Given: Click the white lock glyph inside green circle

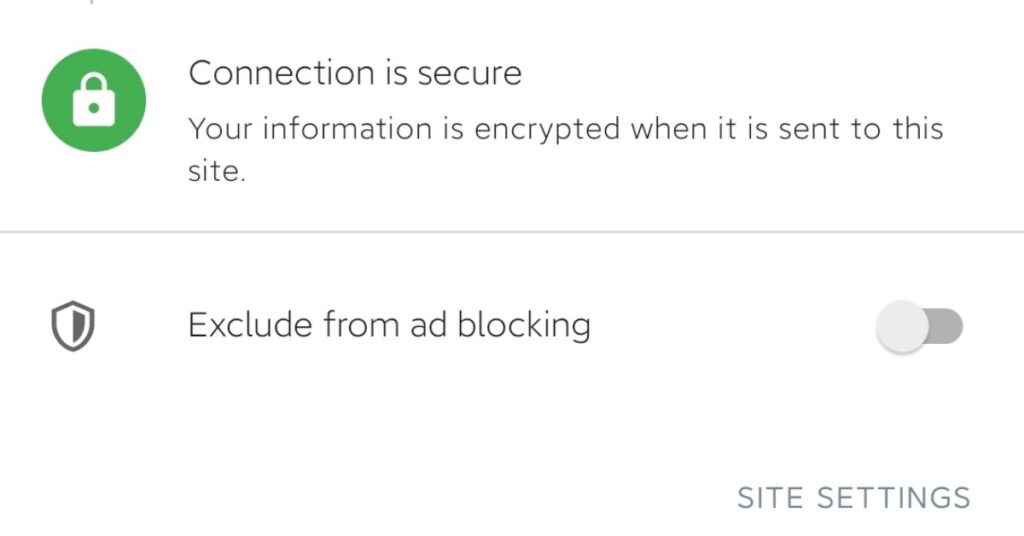Looking at the screenshot, I should [93, 100].
